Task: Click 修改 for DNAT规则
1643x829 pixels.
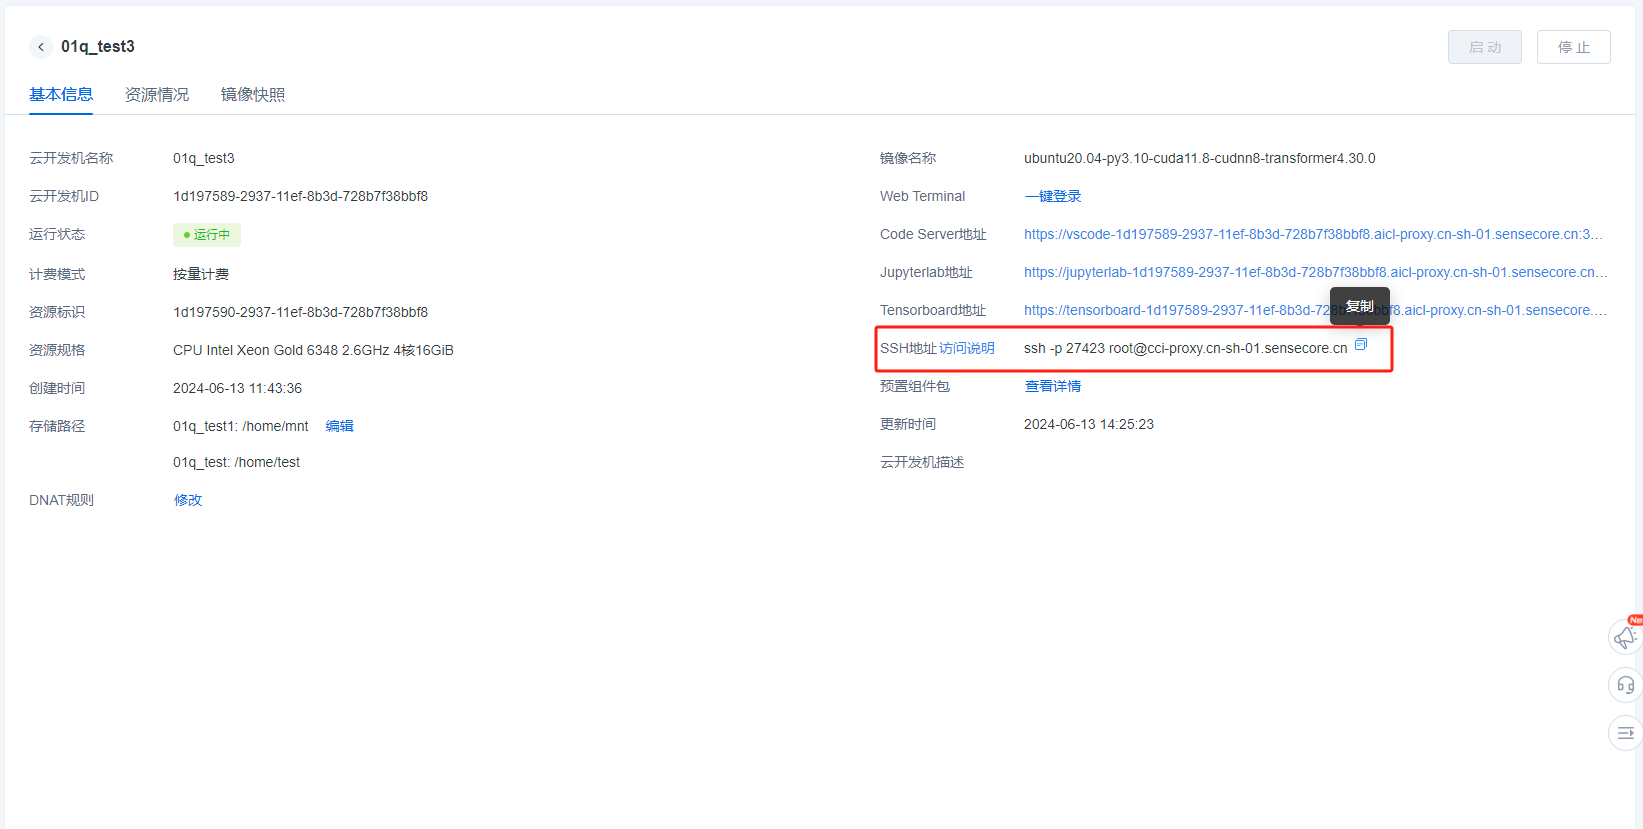Action: tap(188, 500)
